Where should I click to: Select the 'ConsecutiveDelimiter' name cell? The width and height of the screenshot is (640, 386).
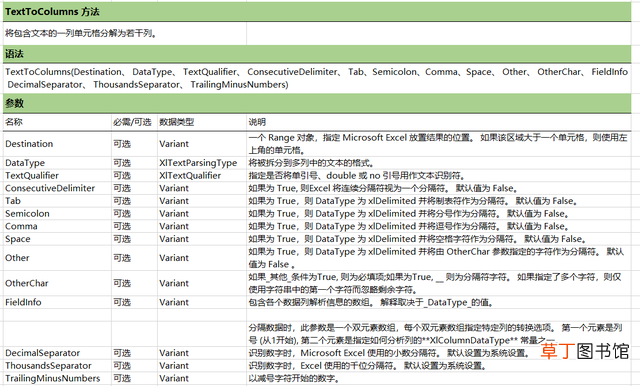click(57, 188)
